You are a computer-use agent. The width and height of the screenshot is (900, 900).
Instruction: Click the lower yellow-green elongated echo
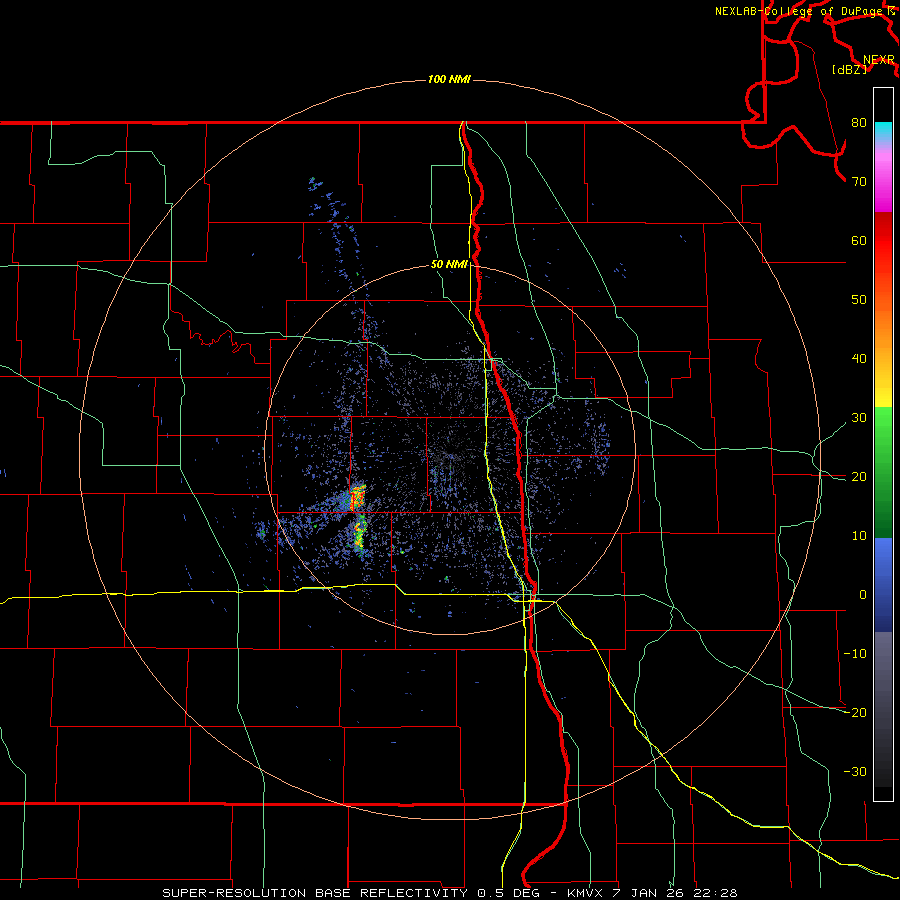pos(359,534)
